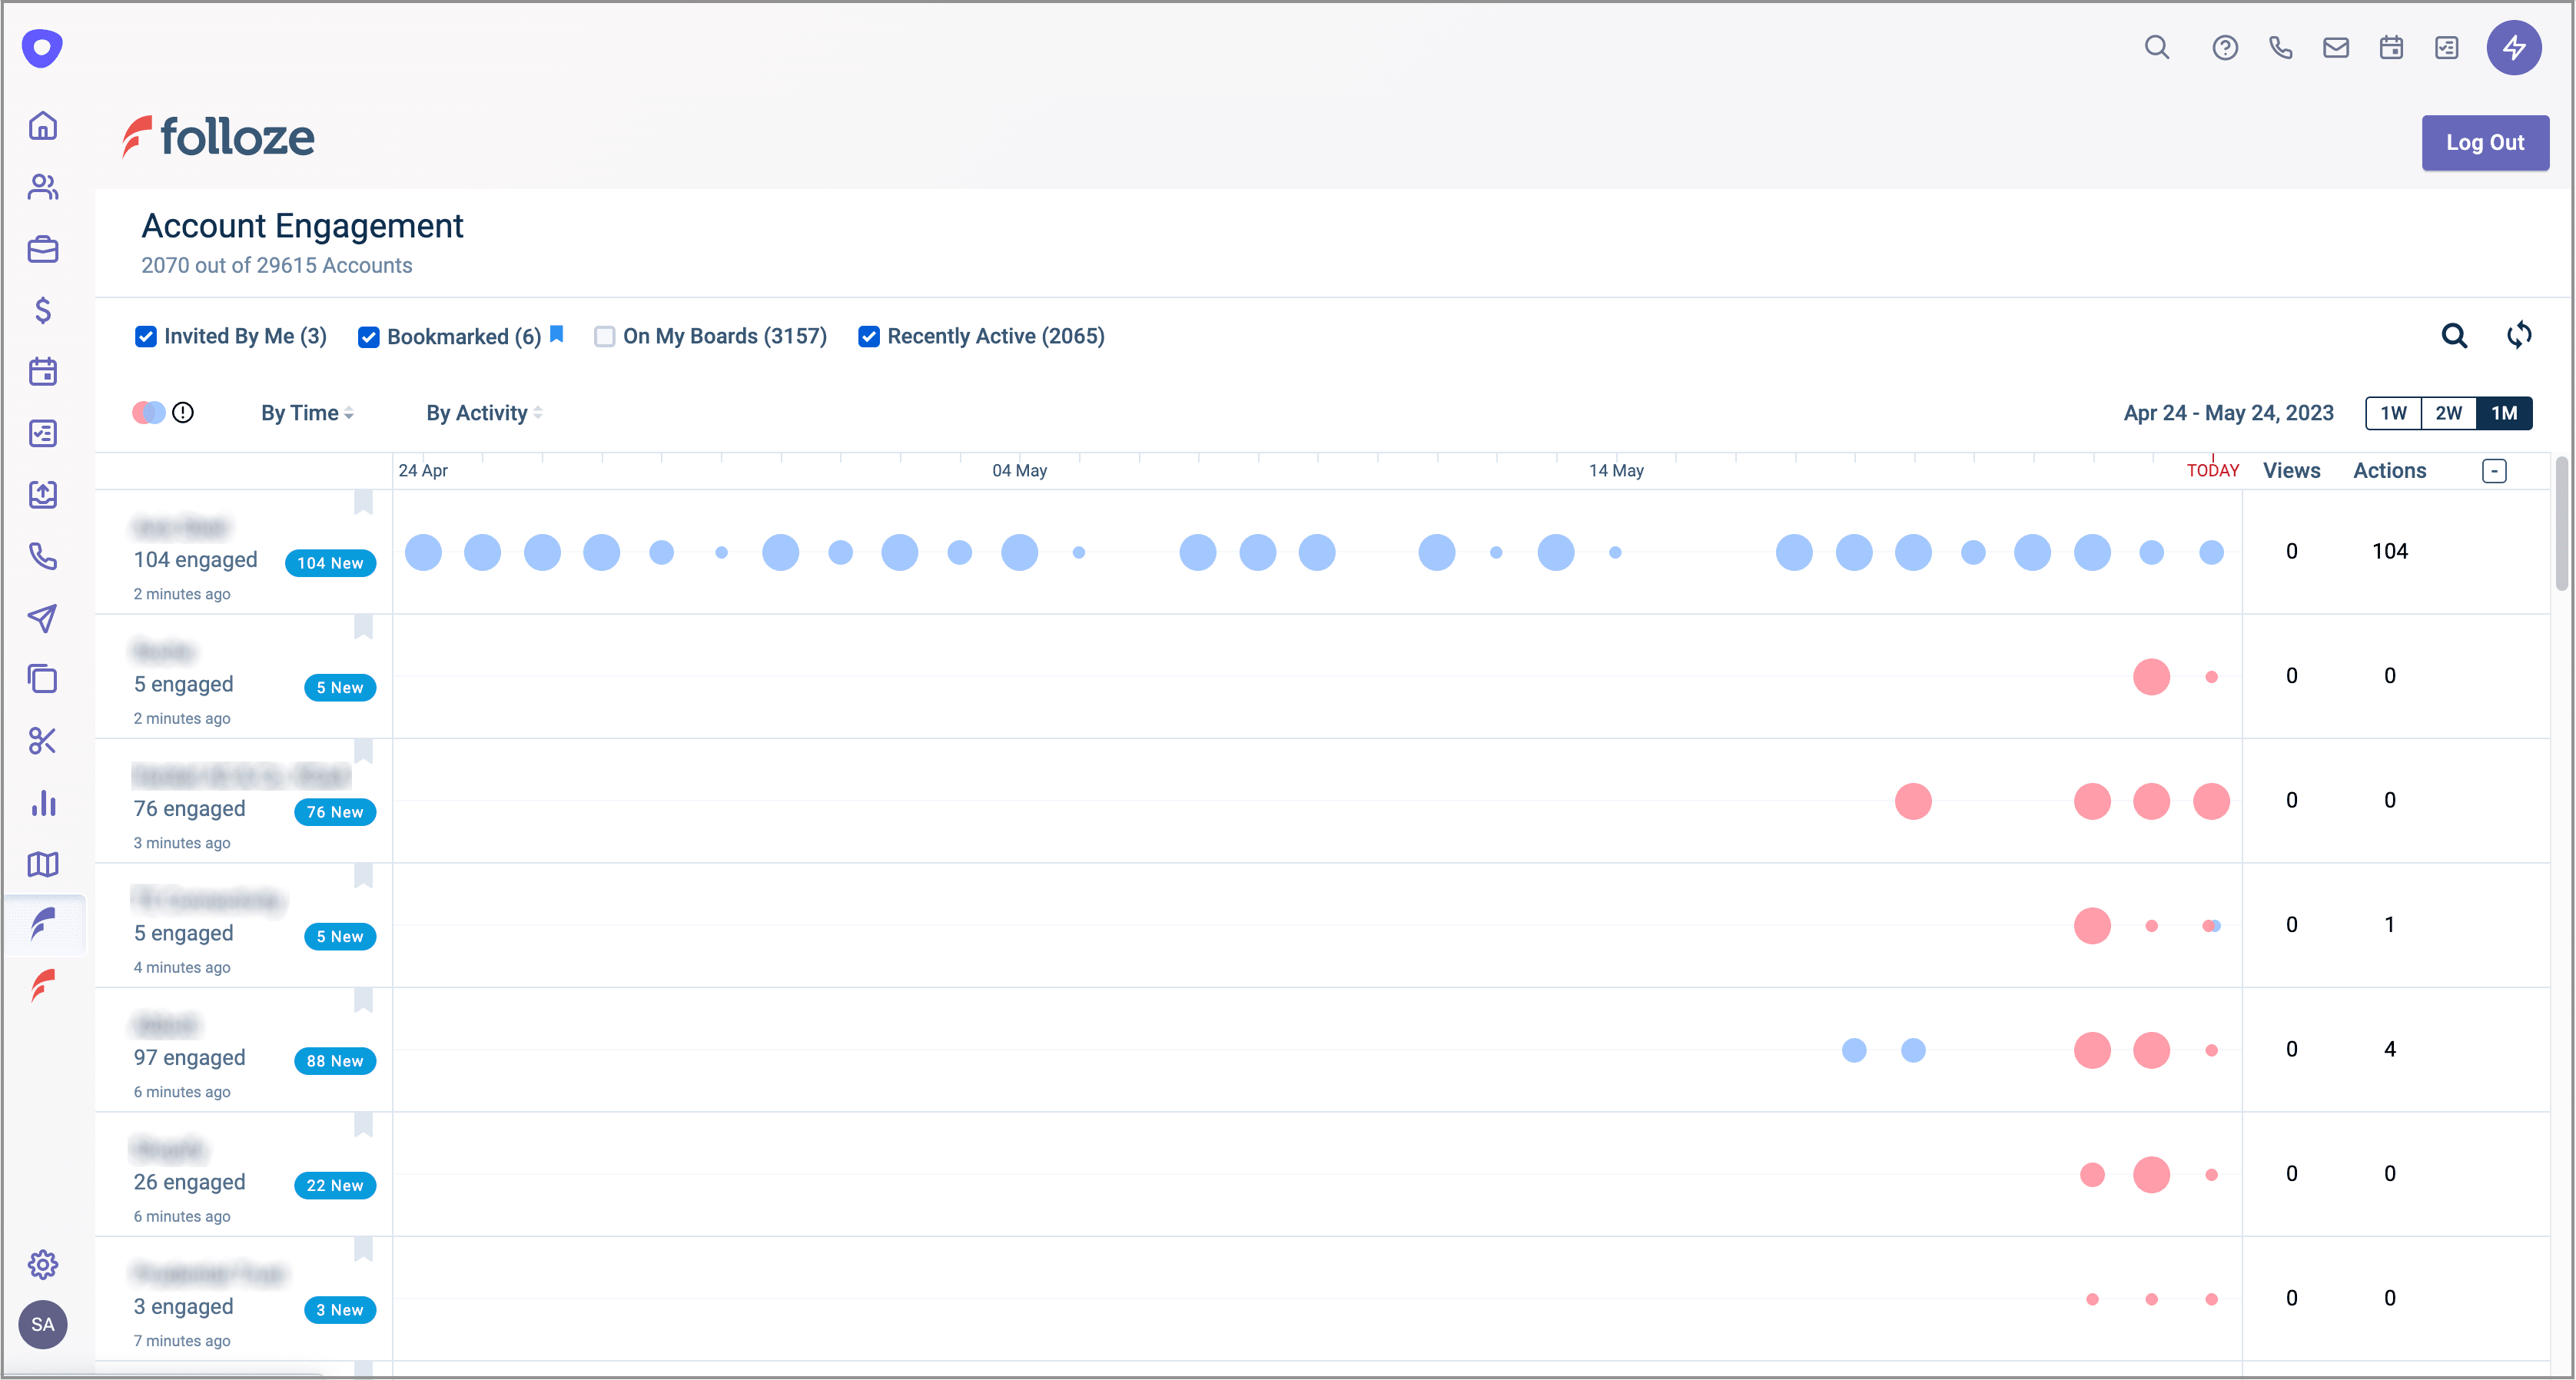The image size is (2576, 1380).
Task: Click the dollar sign opportunities icon
Action: tap(43, 310)
